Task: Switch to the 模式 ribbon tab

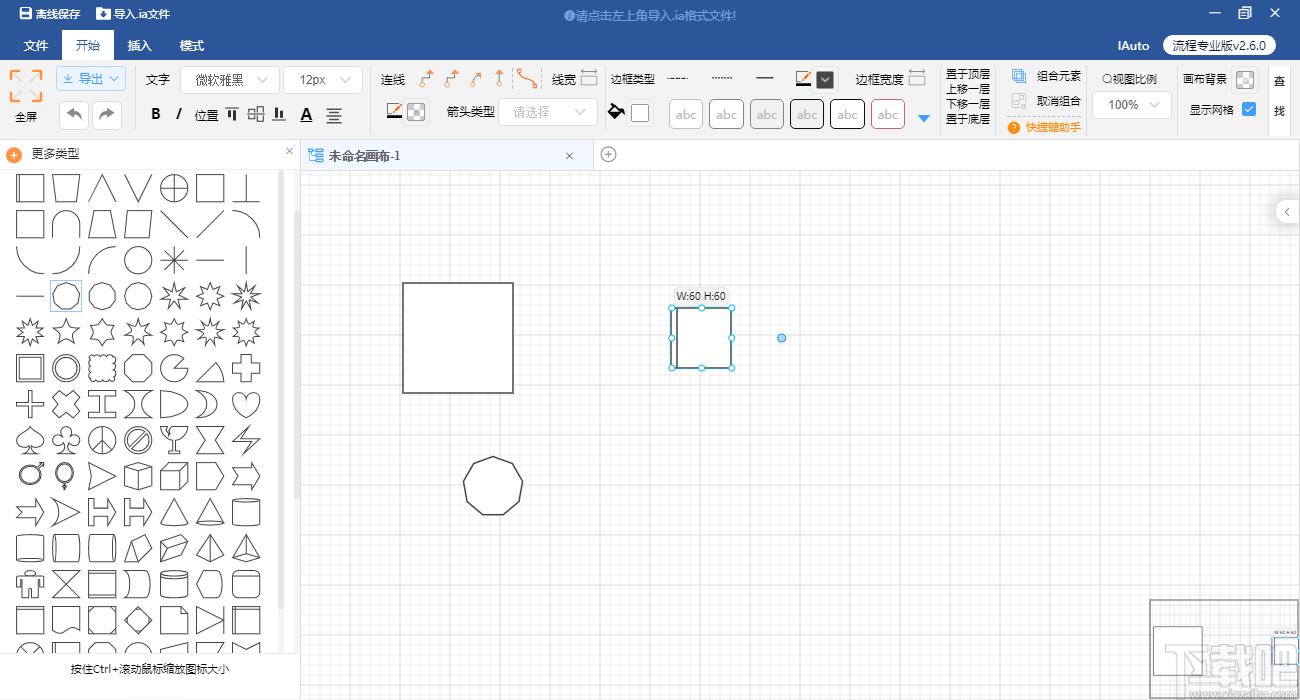Action: pos(192,46)
